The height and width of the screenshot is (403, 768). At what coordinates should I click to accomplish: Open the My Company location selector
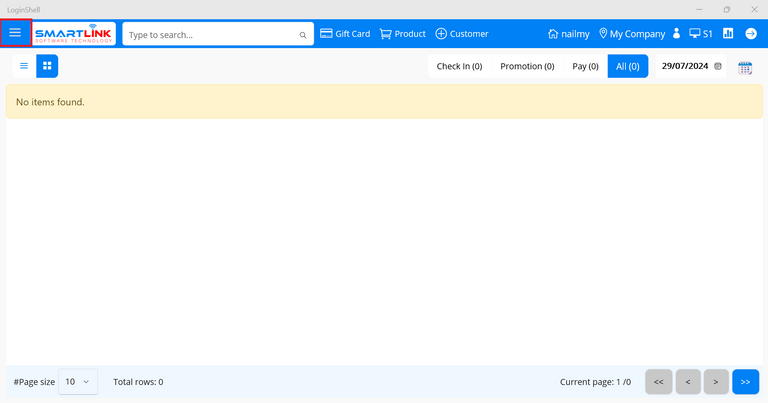tap(631, 34)
